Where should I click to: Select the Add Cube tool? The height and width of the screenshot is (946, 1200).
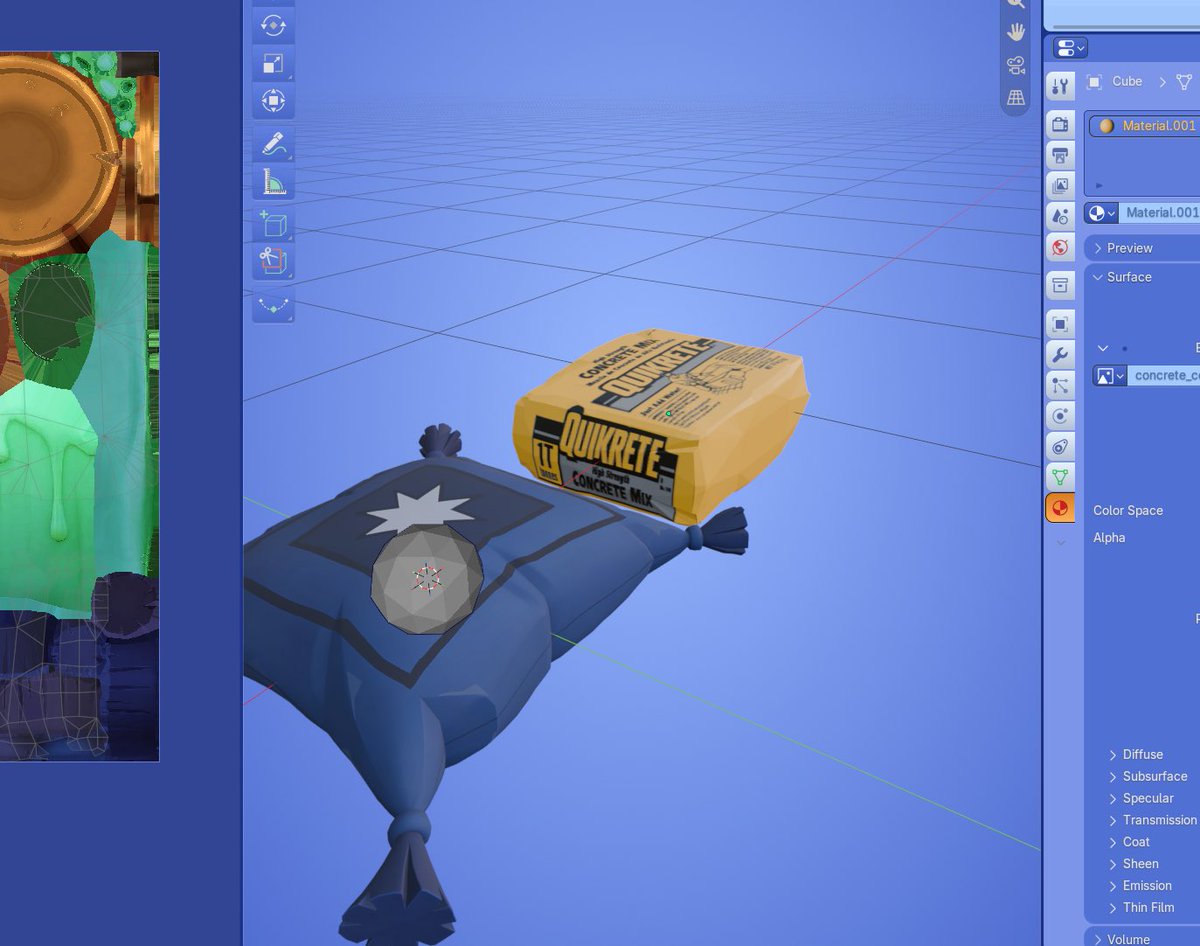(273, 225)
